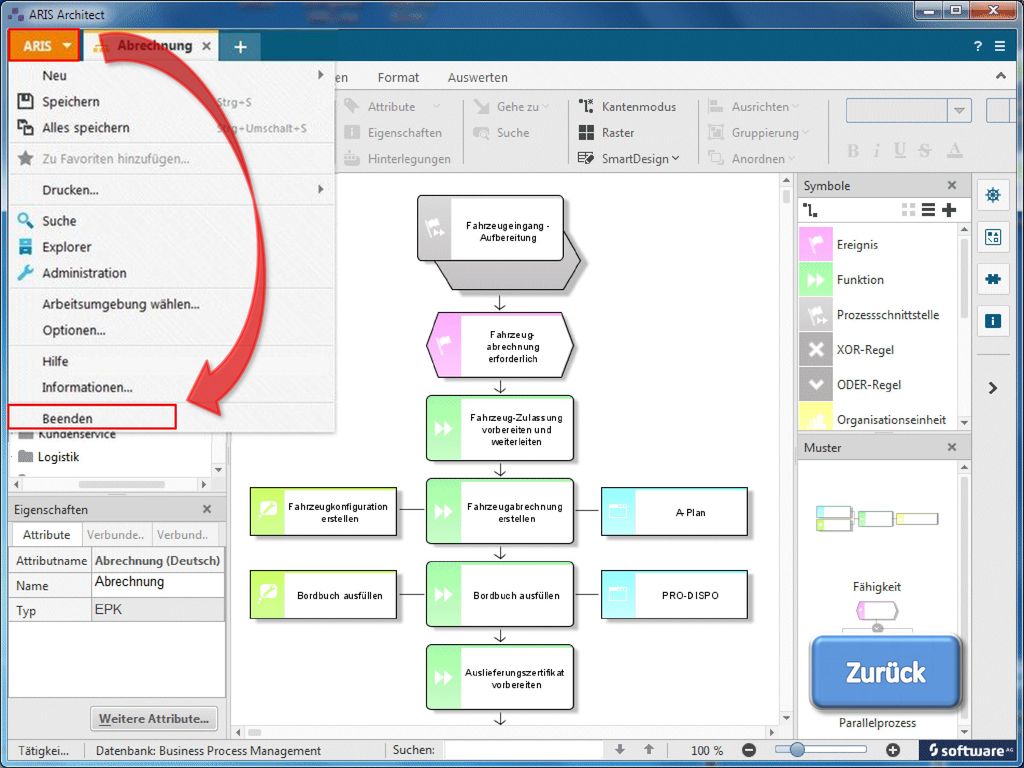1024x768 pixels.
Task: Click Hinterlegungen toolbar button
Action: click(x=397, y=159)
